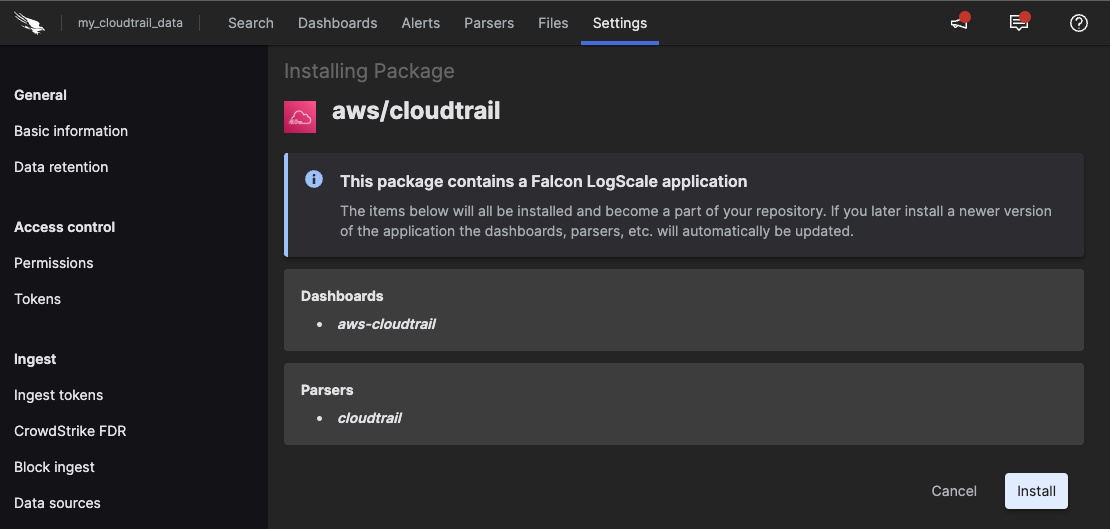Image resolution: width=1110 pixels, height=529 pixels.
Task: Open the Parsers tab
Action: tap(489, 23)
